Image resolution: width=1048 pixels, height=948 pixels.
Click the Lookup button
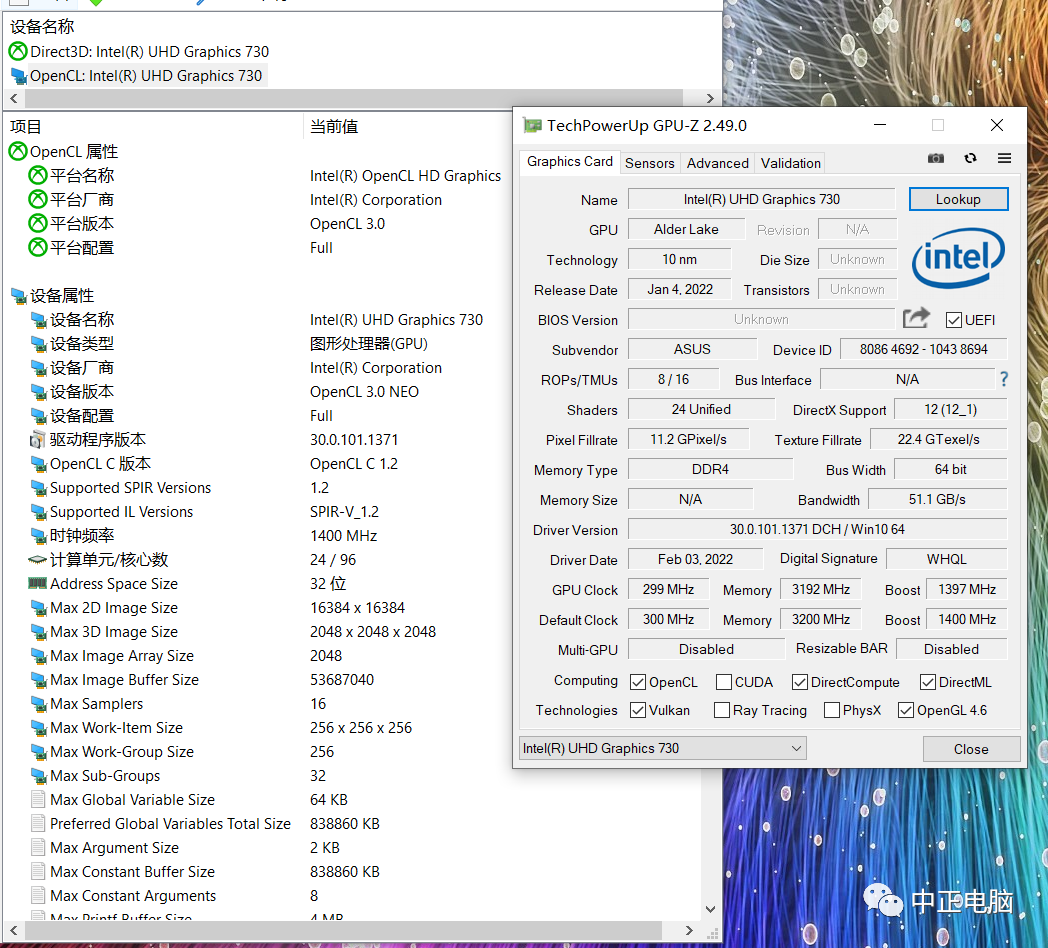[x=958, y=199]
